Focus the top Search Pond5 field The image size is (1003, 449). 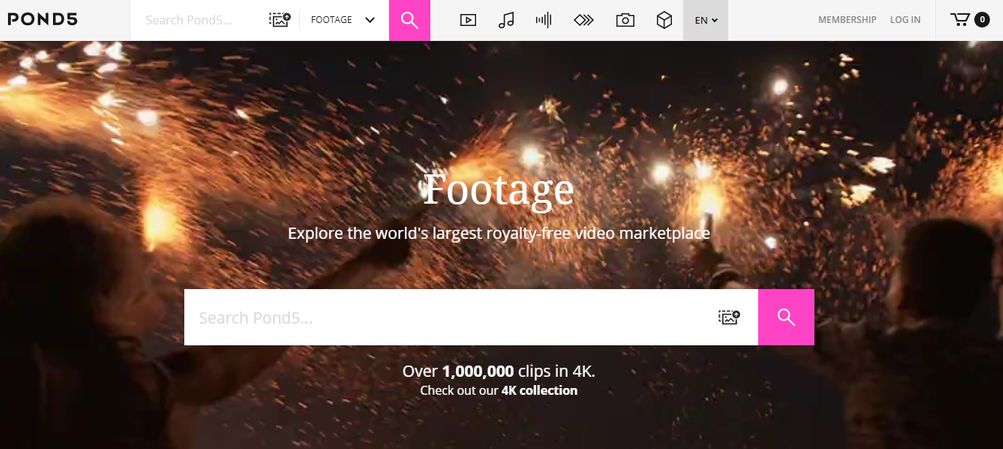pos(200,20)
